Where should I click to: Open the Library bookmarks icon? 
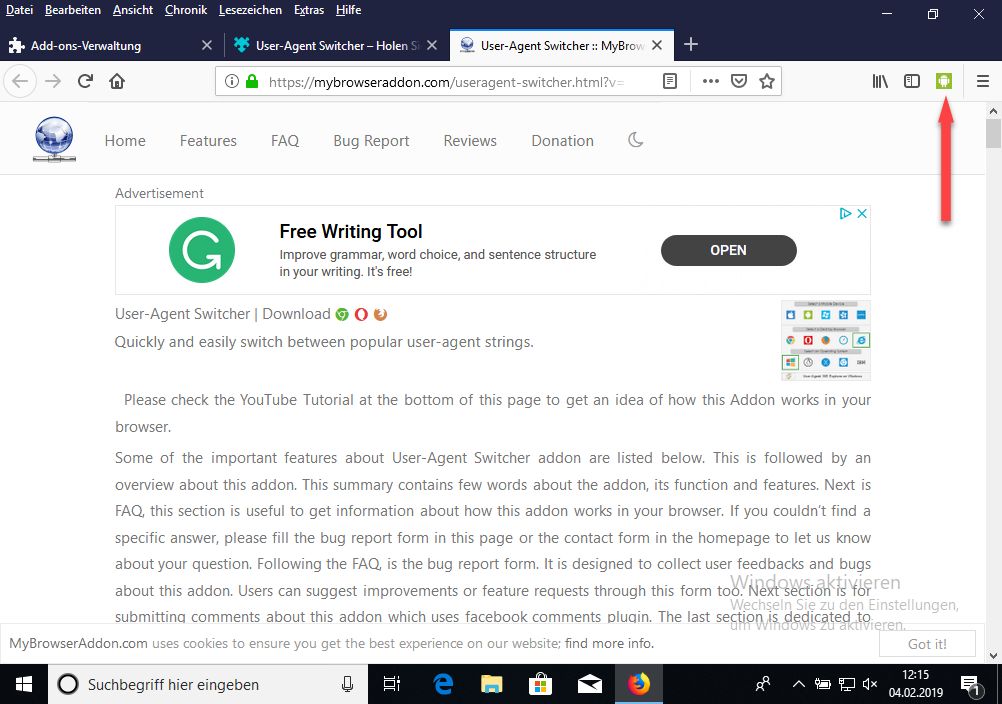pyautogui.click(x=880, y=81)
